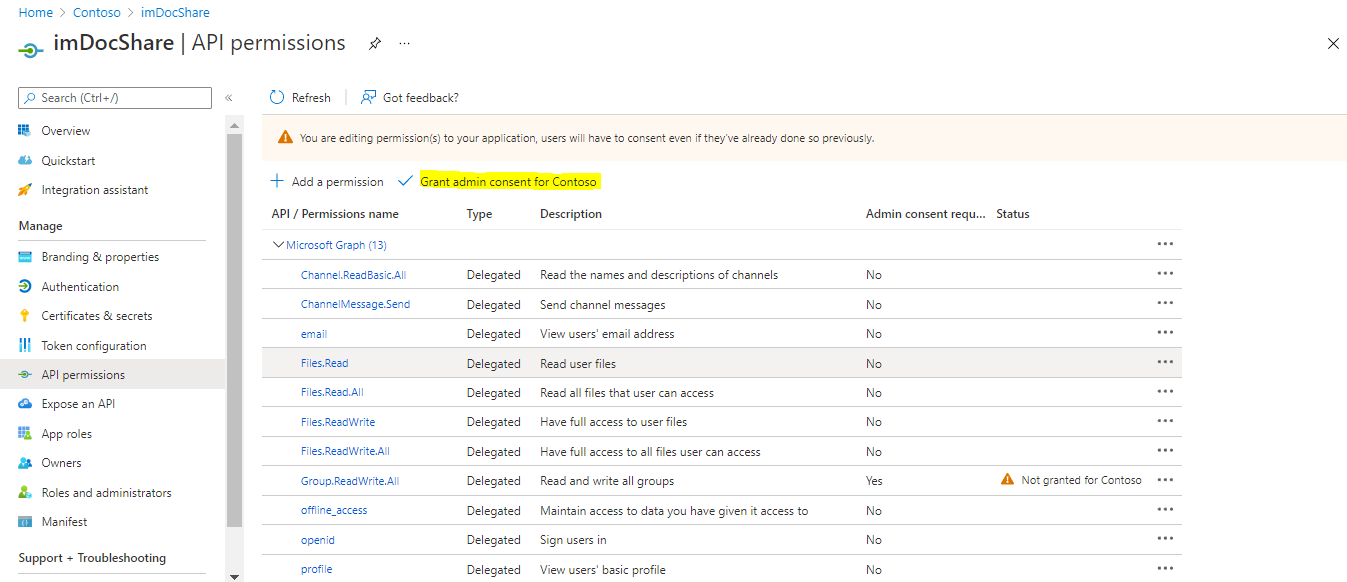This screenshot has height=582, width=1347.
Task: Click the API / Permissions name column header
Action: coord(335,214)
